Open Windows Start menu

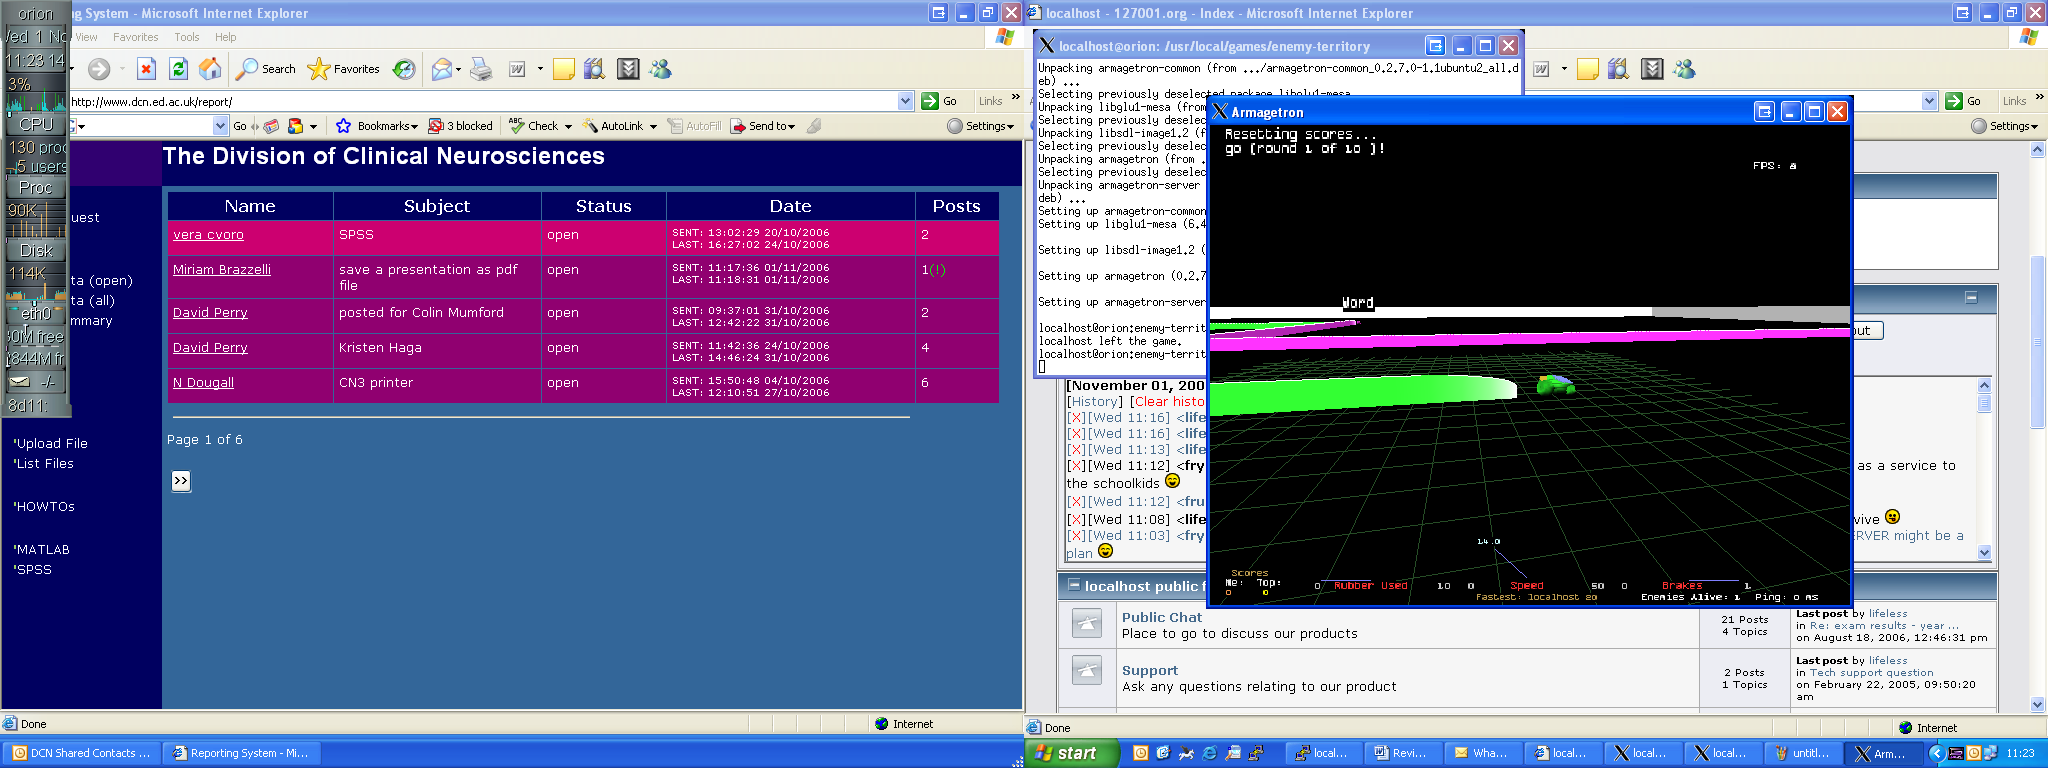[1070, 753]
